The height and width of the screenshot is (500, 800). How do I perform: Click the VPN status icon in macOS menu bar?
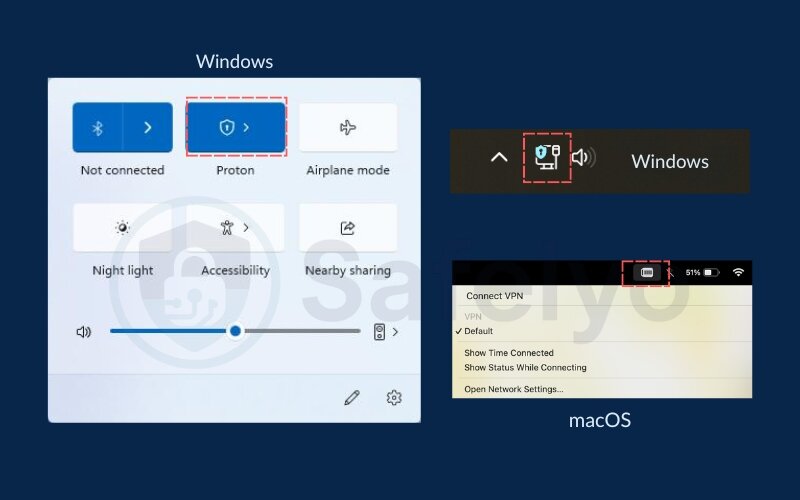click(647, 272)
